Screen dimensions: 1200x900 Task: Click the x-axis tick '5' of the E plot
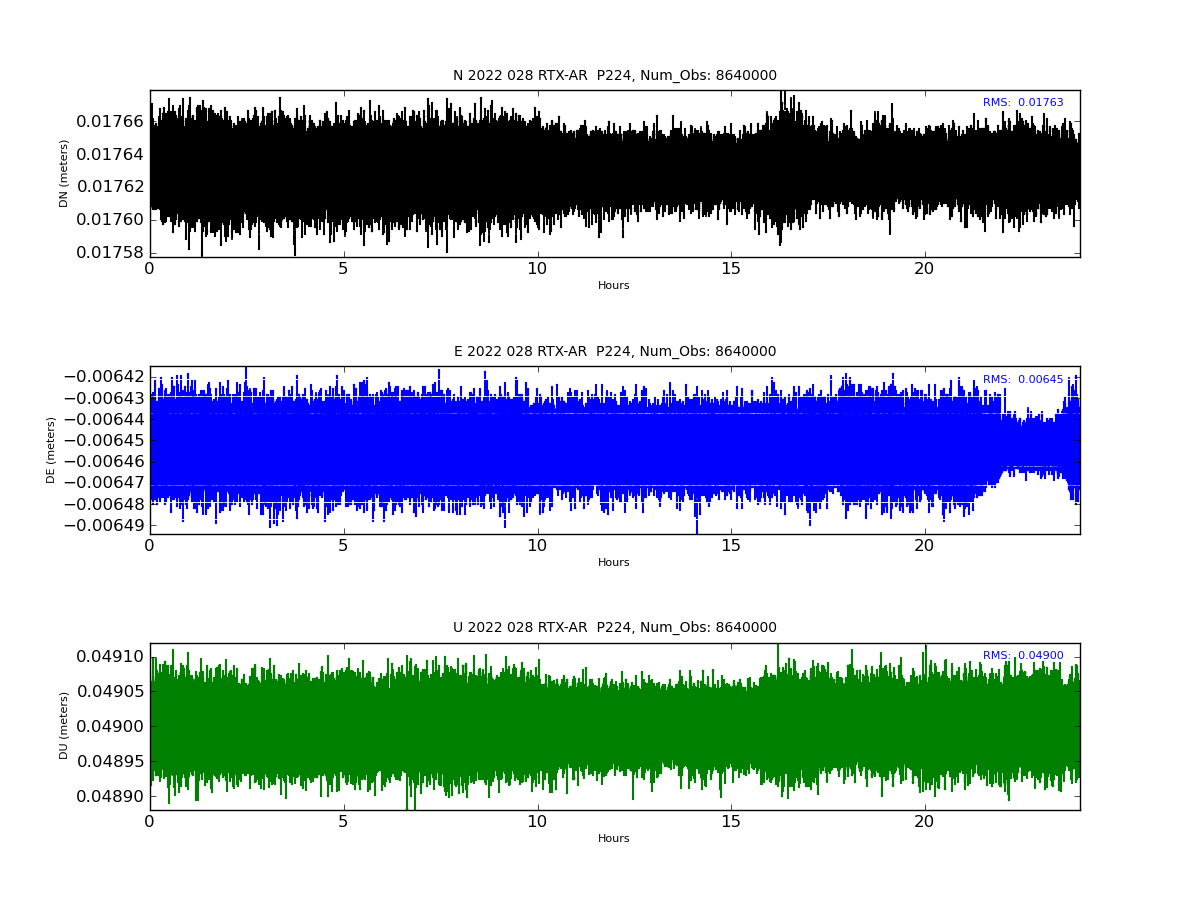click(343, 546)
